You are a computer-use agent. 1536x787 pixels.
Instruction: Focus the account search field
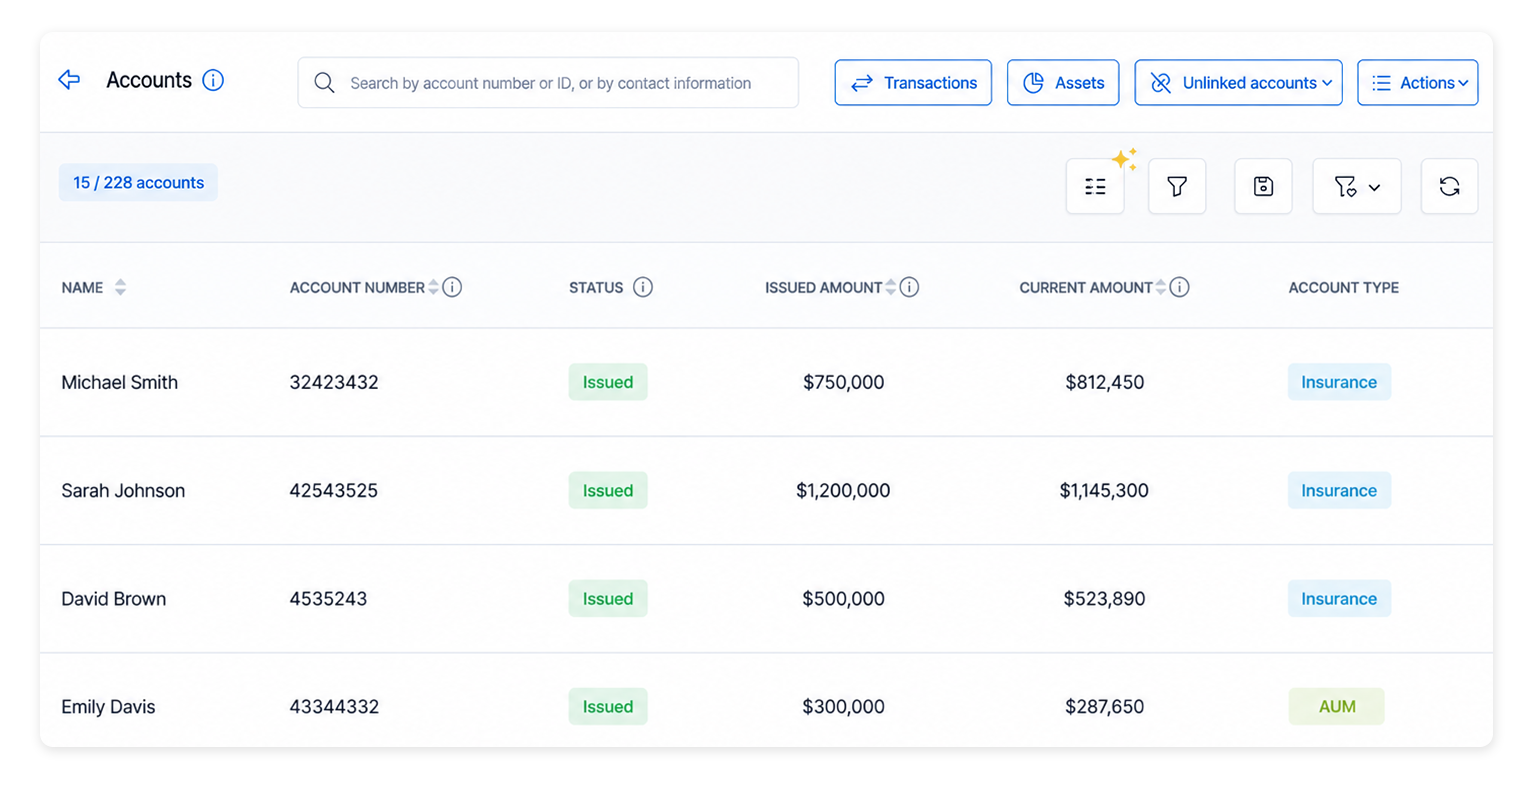[x=548, y=83]
